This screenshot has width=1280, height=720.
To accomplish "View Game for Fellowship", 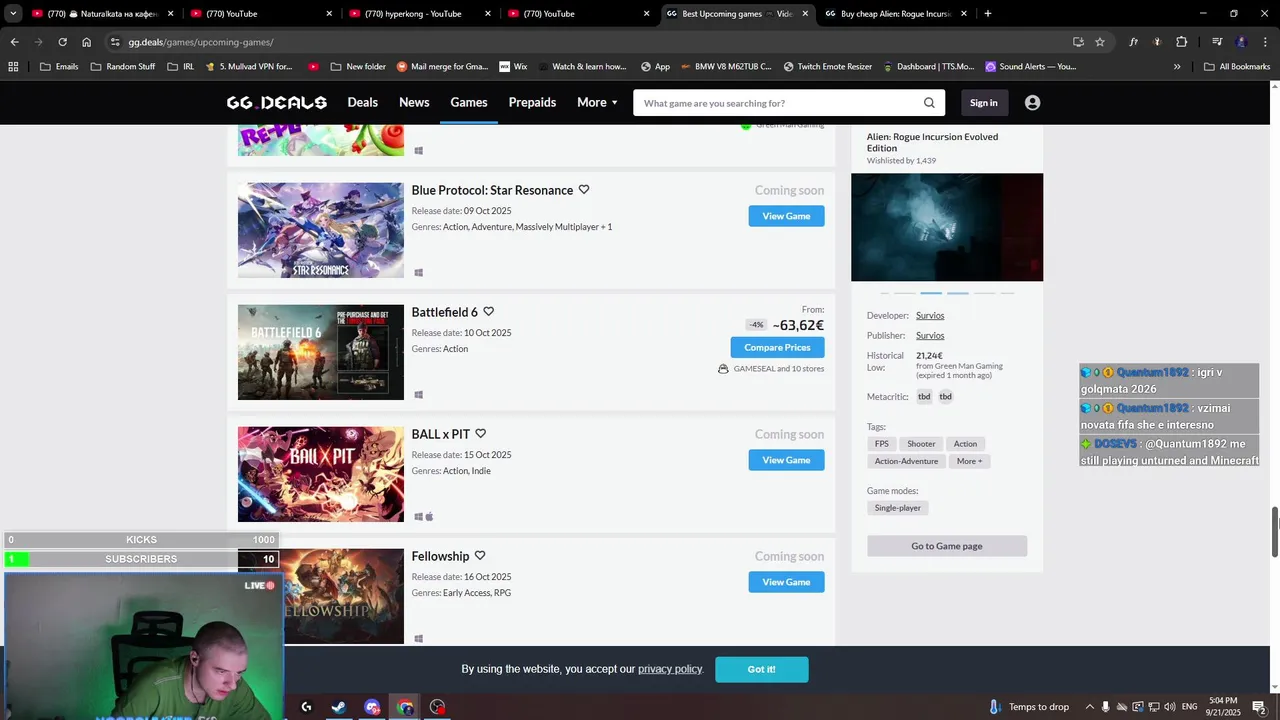I will (x=786, y=582).
